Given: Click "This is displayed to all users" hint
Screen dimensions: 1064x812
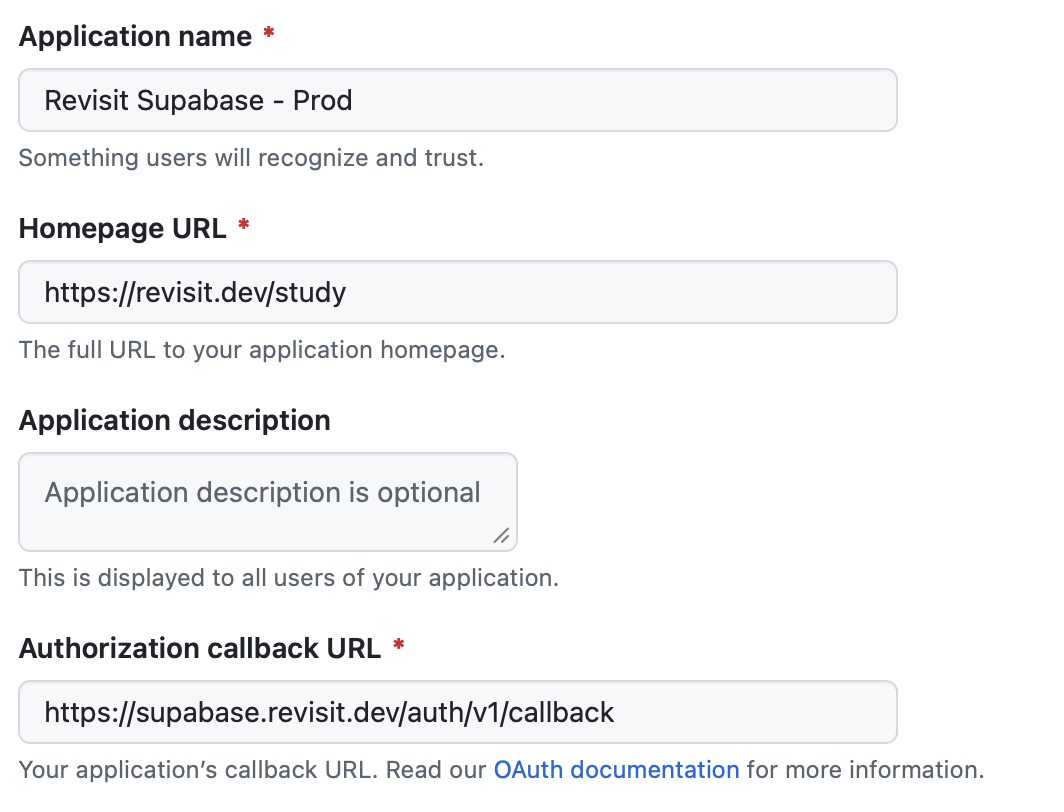Looking at the screenshot, I should tap(288, 578).
